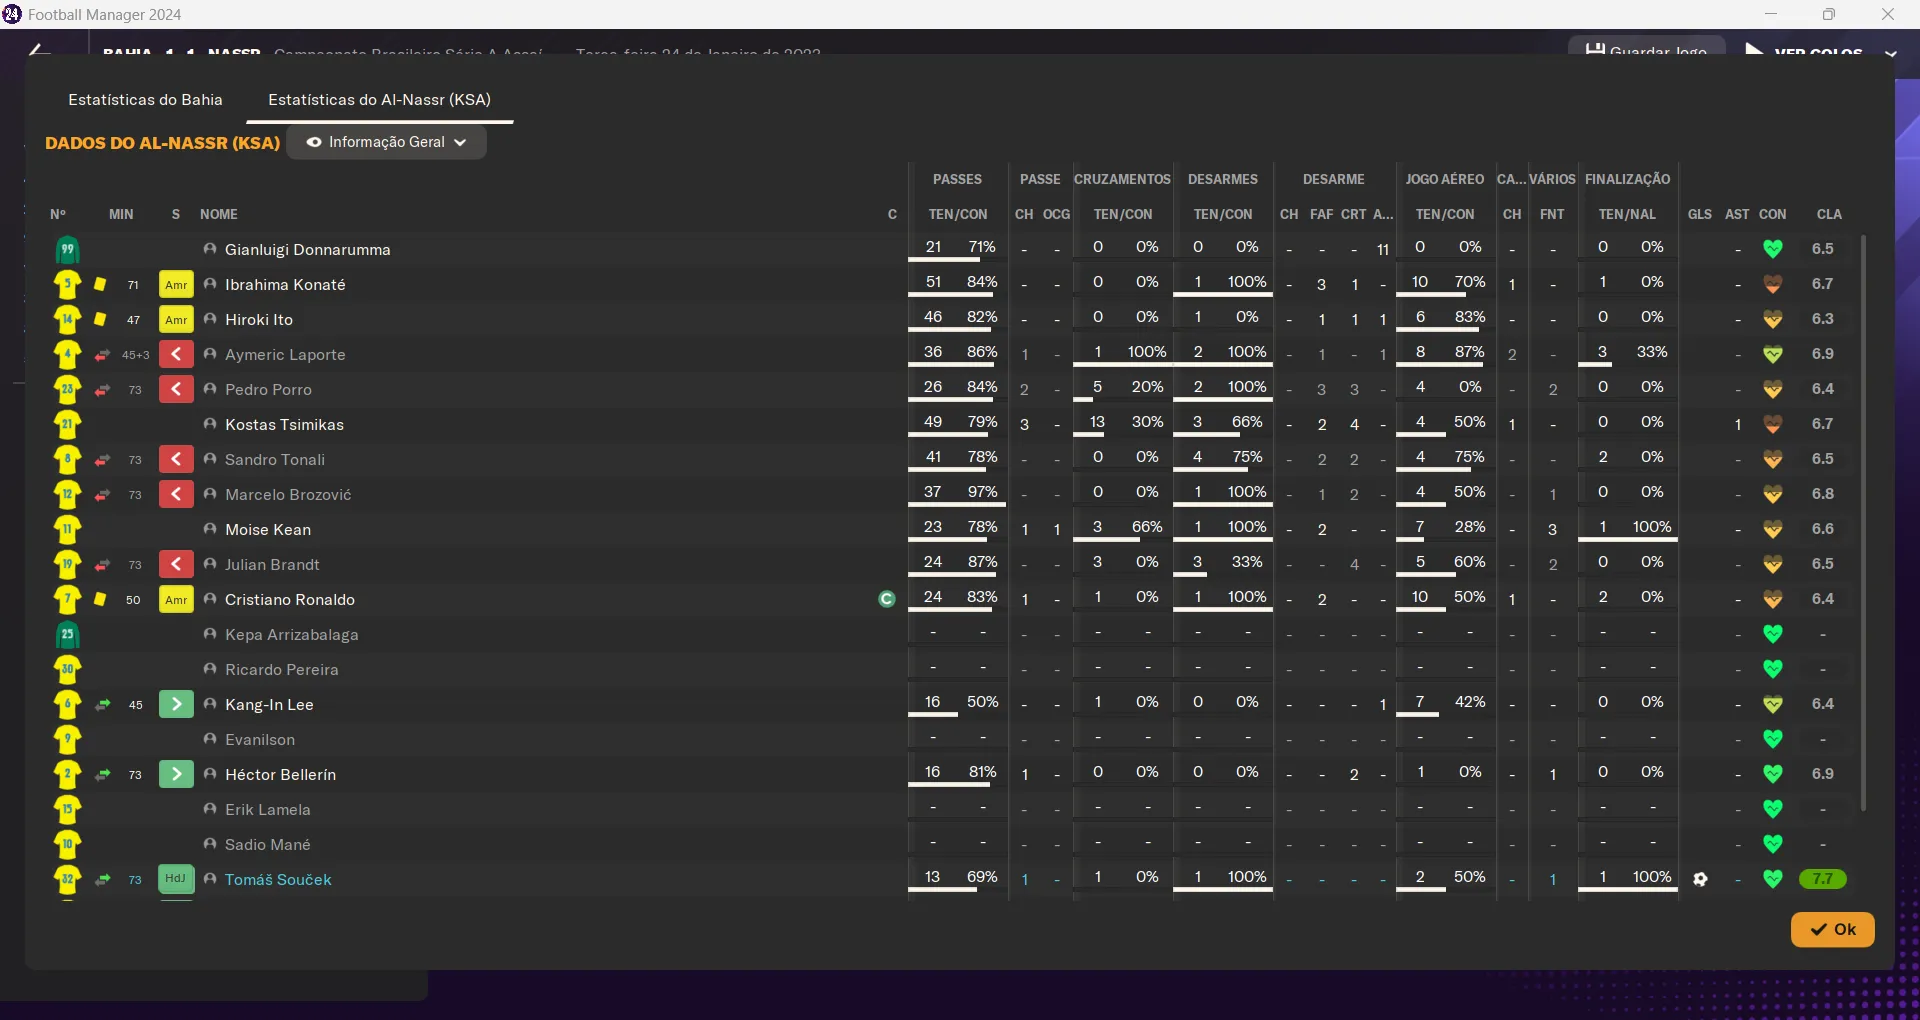Viewport: 1920px width, 1020px height.
Task: Click Ricardo Pereira's person profile icon
Action: click(210, 669)
